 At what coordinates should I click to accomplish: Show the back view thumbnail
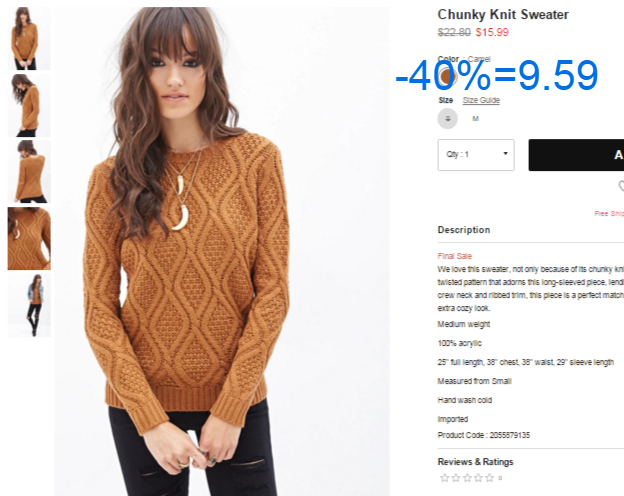click(29, 172)
